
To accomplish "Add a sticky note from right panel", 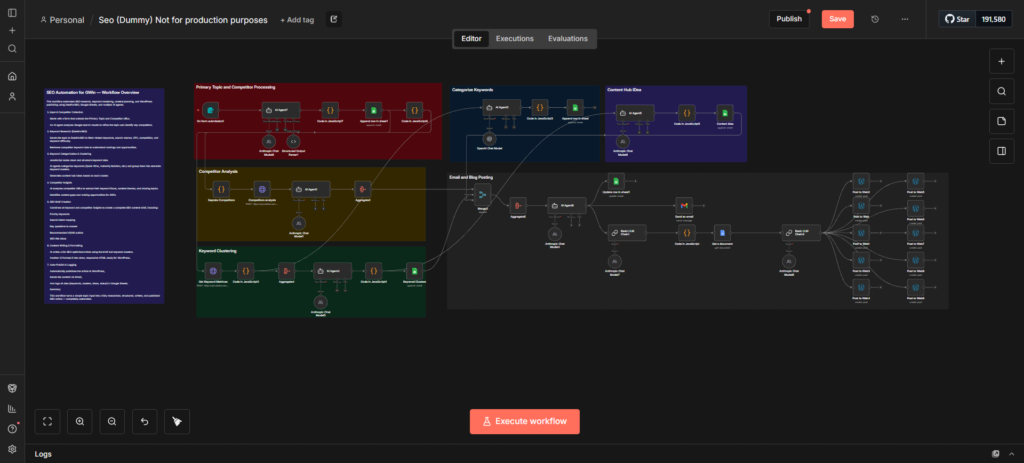I will tap(1001, 121).
